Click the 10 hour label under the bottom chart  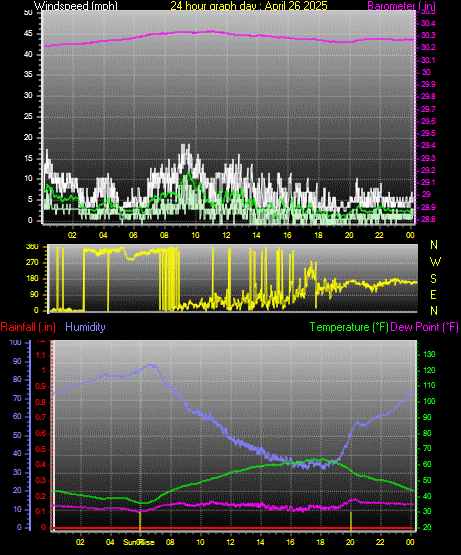(200, 542)
